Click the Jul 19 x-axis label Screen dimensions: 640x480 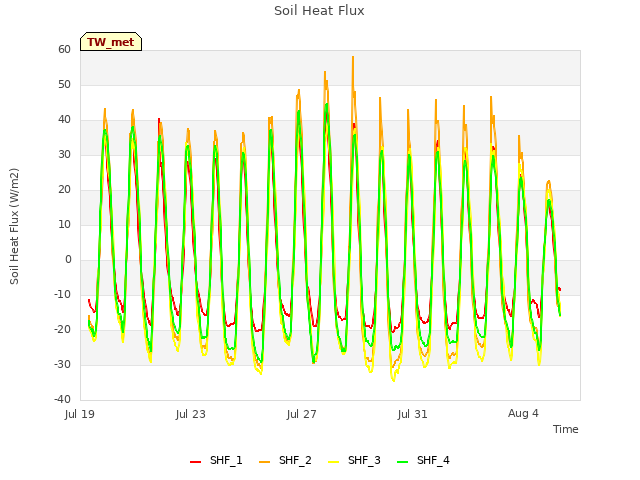click(x=80, y=414)
